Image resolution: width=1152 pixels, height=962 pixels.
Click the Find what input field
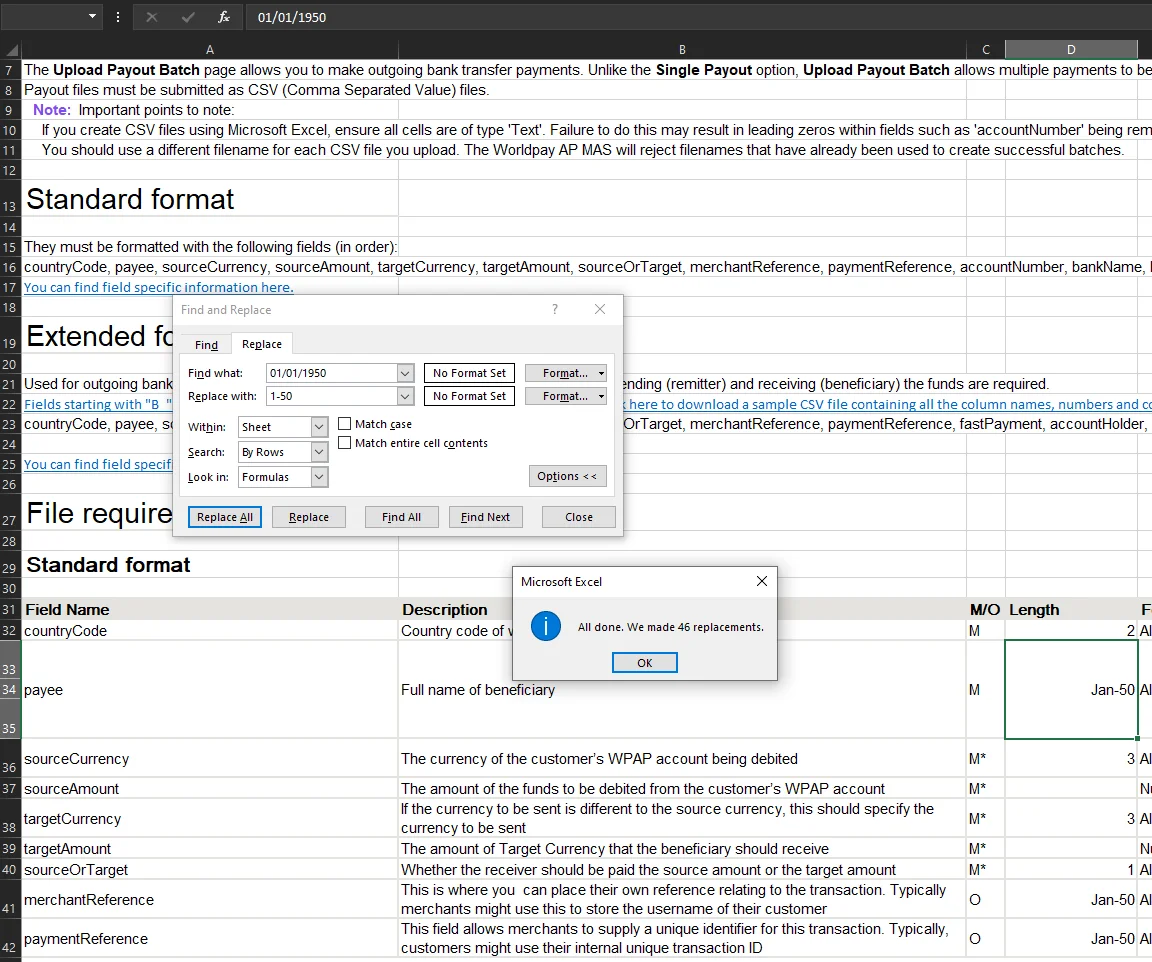[x=332, y=373]
